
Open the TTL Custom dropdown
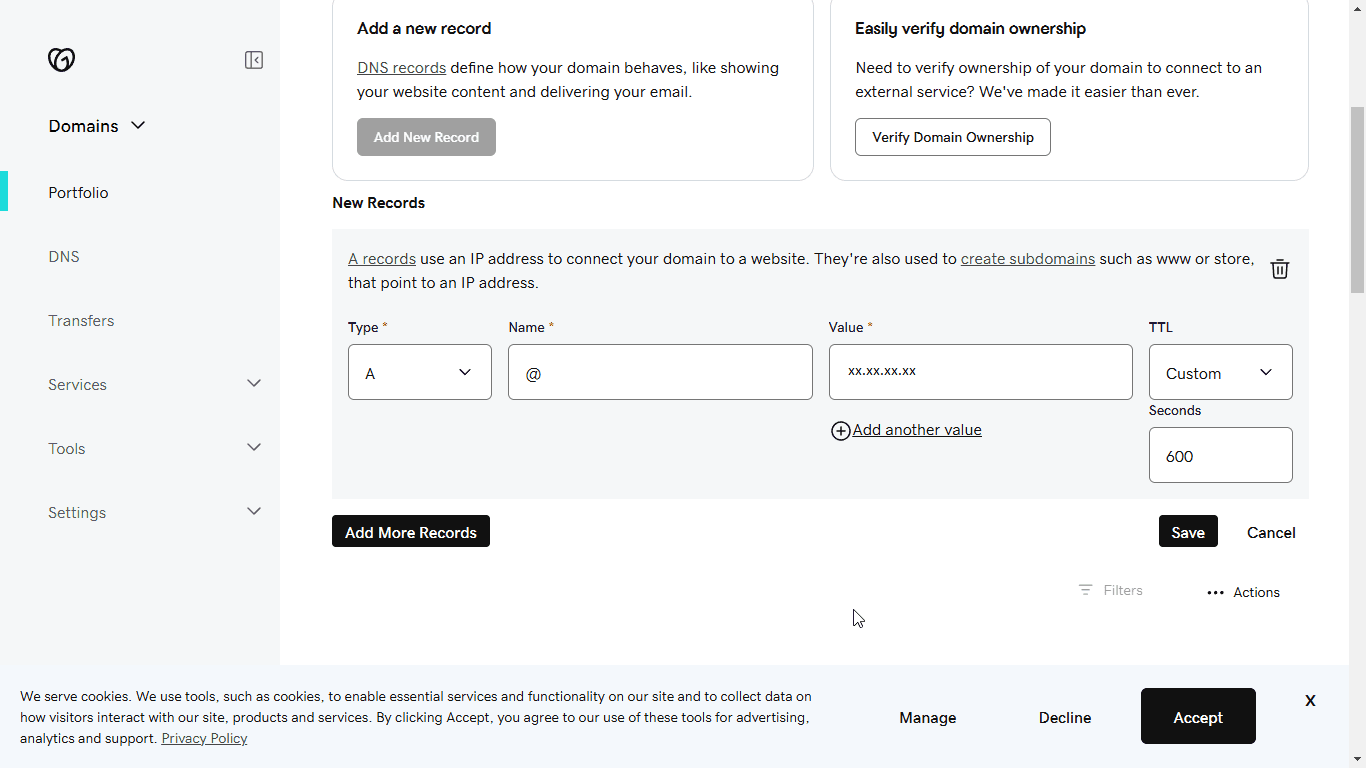pos(1220,372)
